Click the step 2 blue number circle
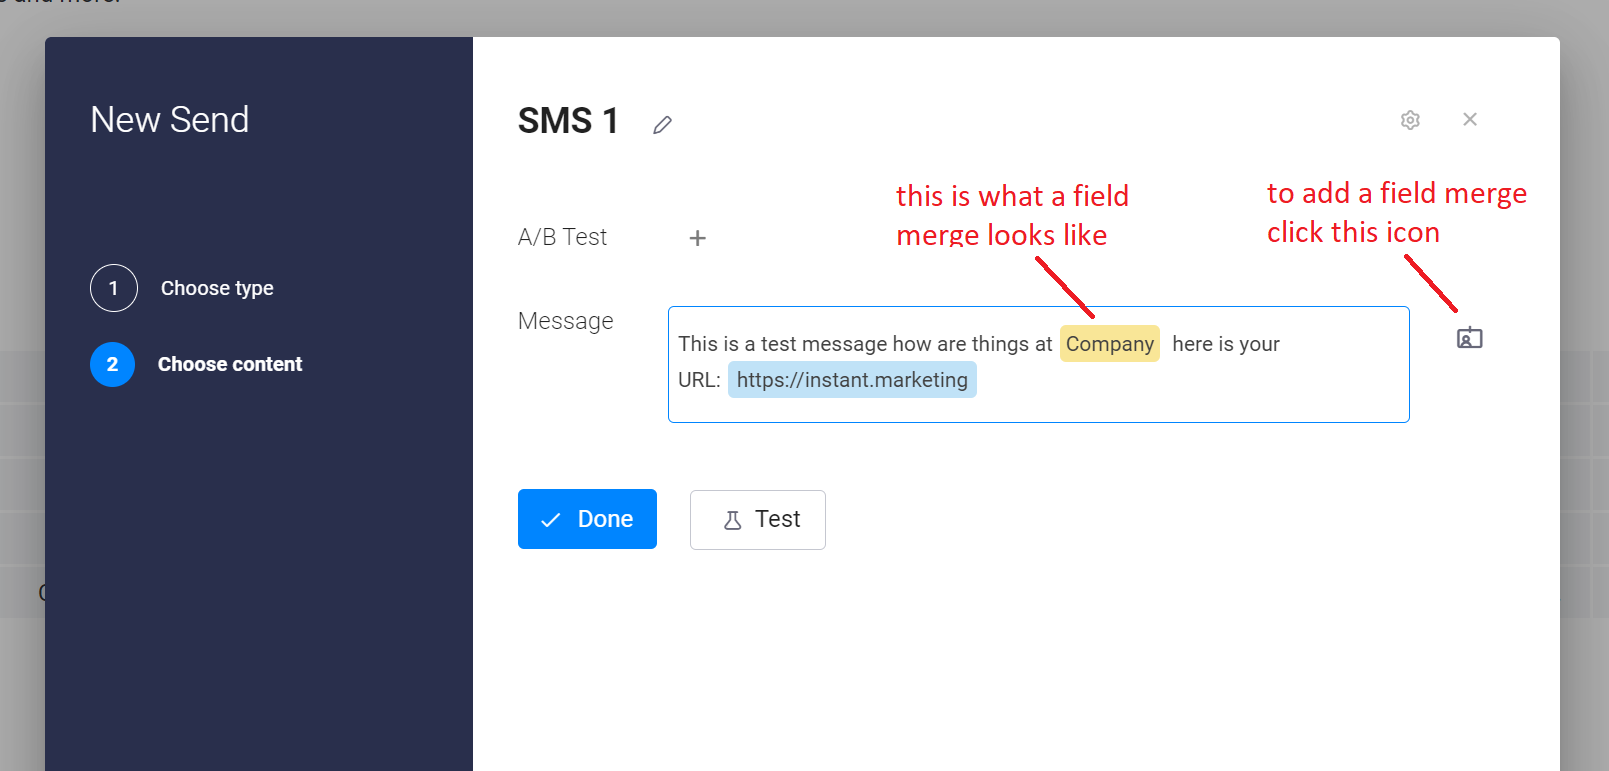Viewport: 1609px width, 771px height. (113, 364)
